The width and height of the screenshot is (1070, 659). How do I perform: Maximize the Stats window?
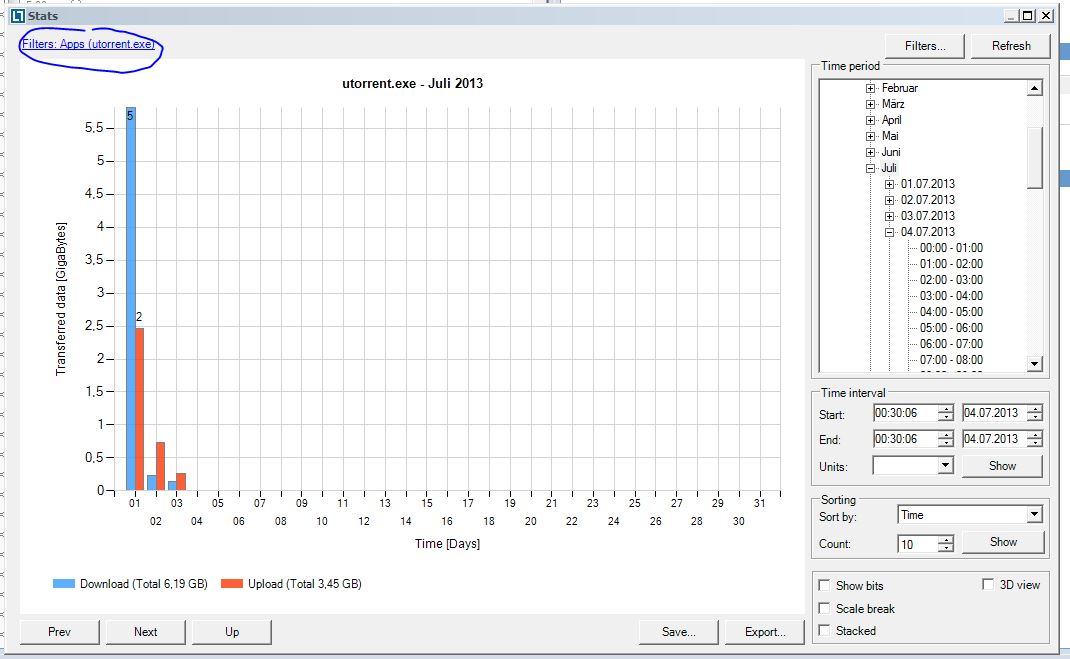point(1028,16)
